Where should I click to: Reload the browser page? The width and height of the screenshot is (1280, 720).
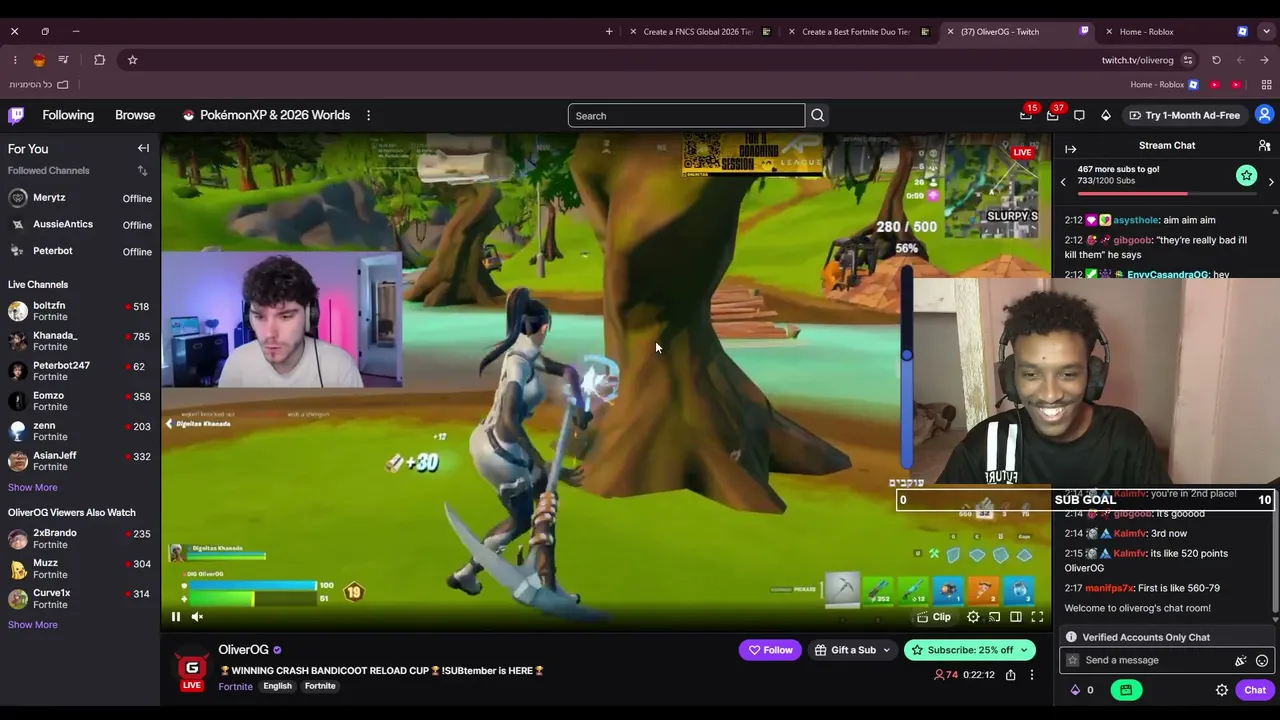pyautogui.click(x=1216, y=60)
